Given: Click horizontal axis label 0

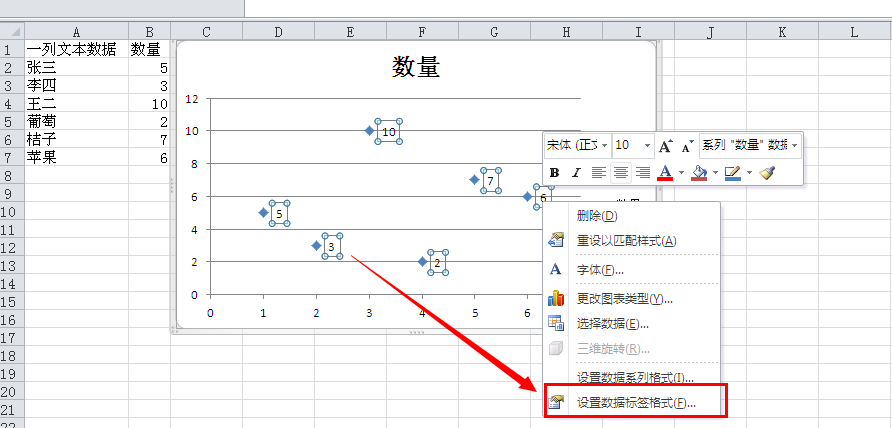Looking at the screenshot, I should point(210,313).
